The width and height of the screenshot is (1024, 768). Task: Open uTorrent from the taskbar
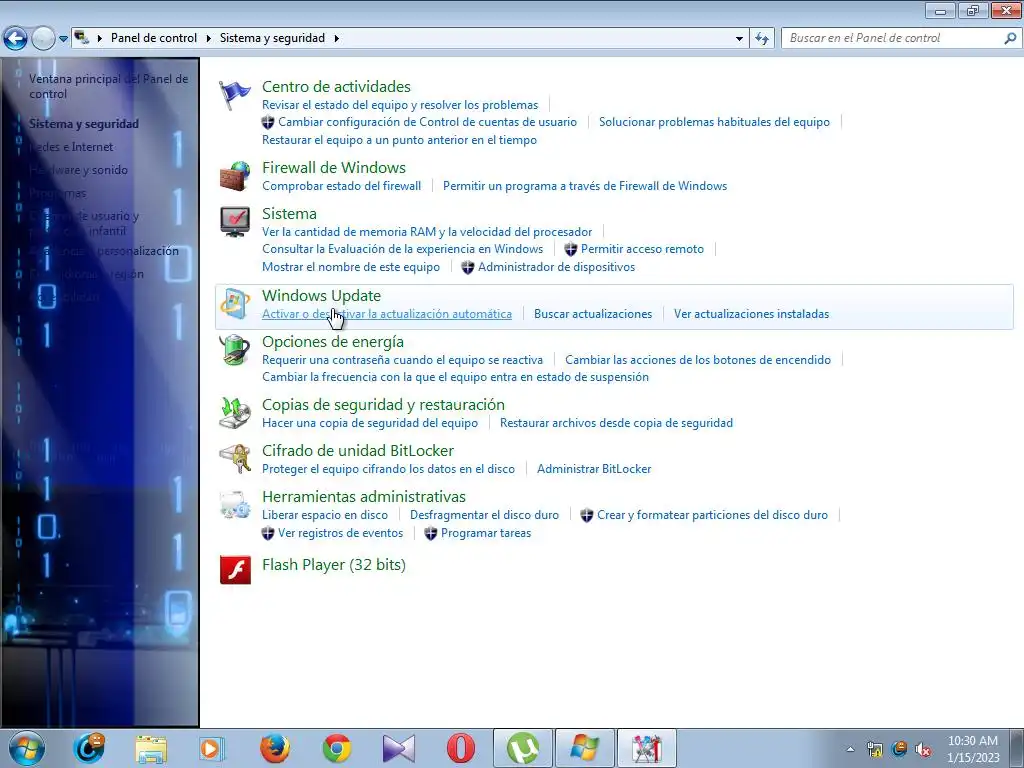coord(522,748)
